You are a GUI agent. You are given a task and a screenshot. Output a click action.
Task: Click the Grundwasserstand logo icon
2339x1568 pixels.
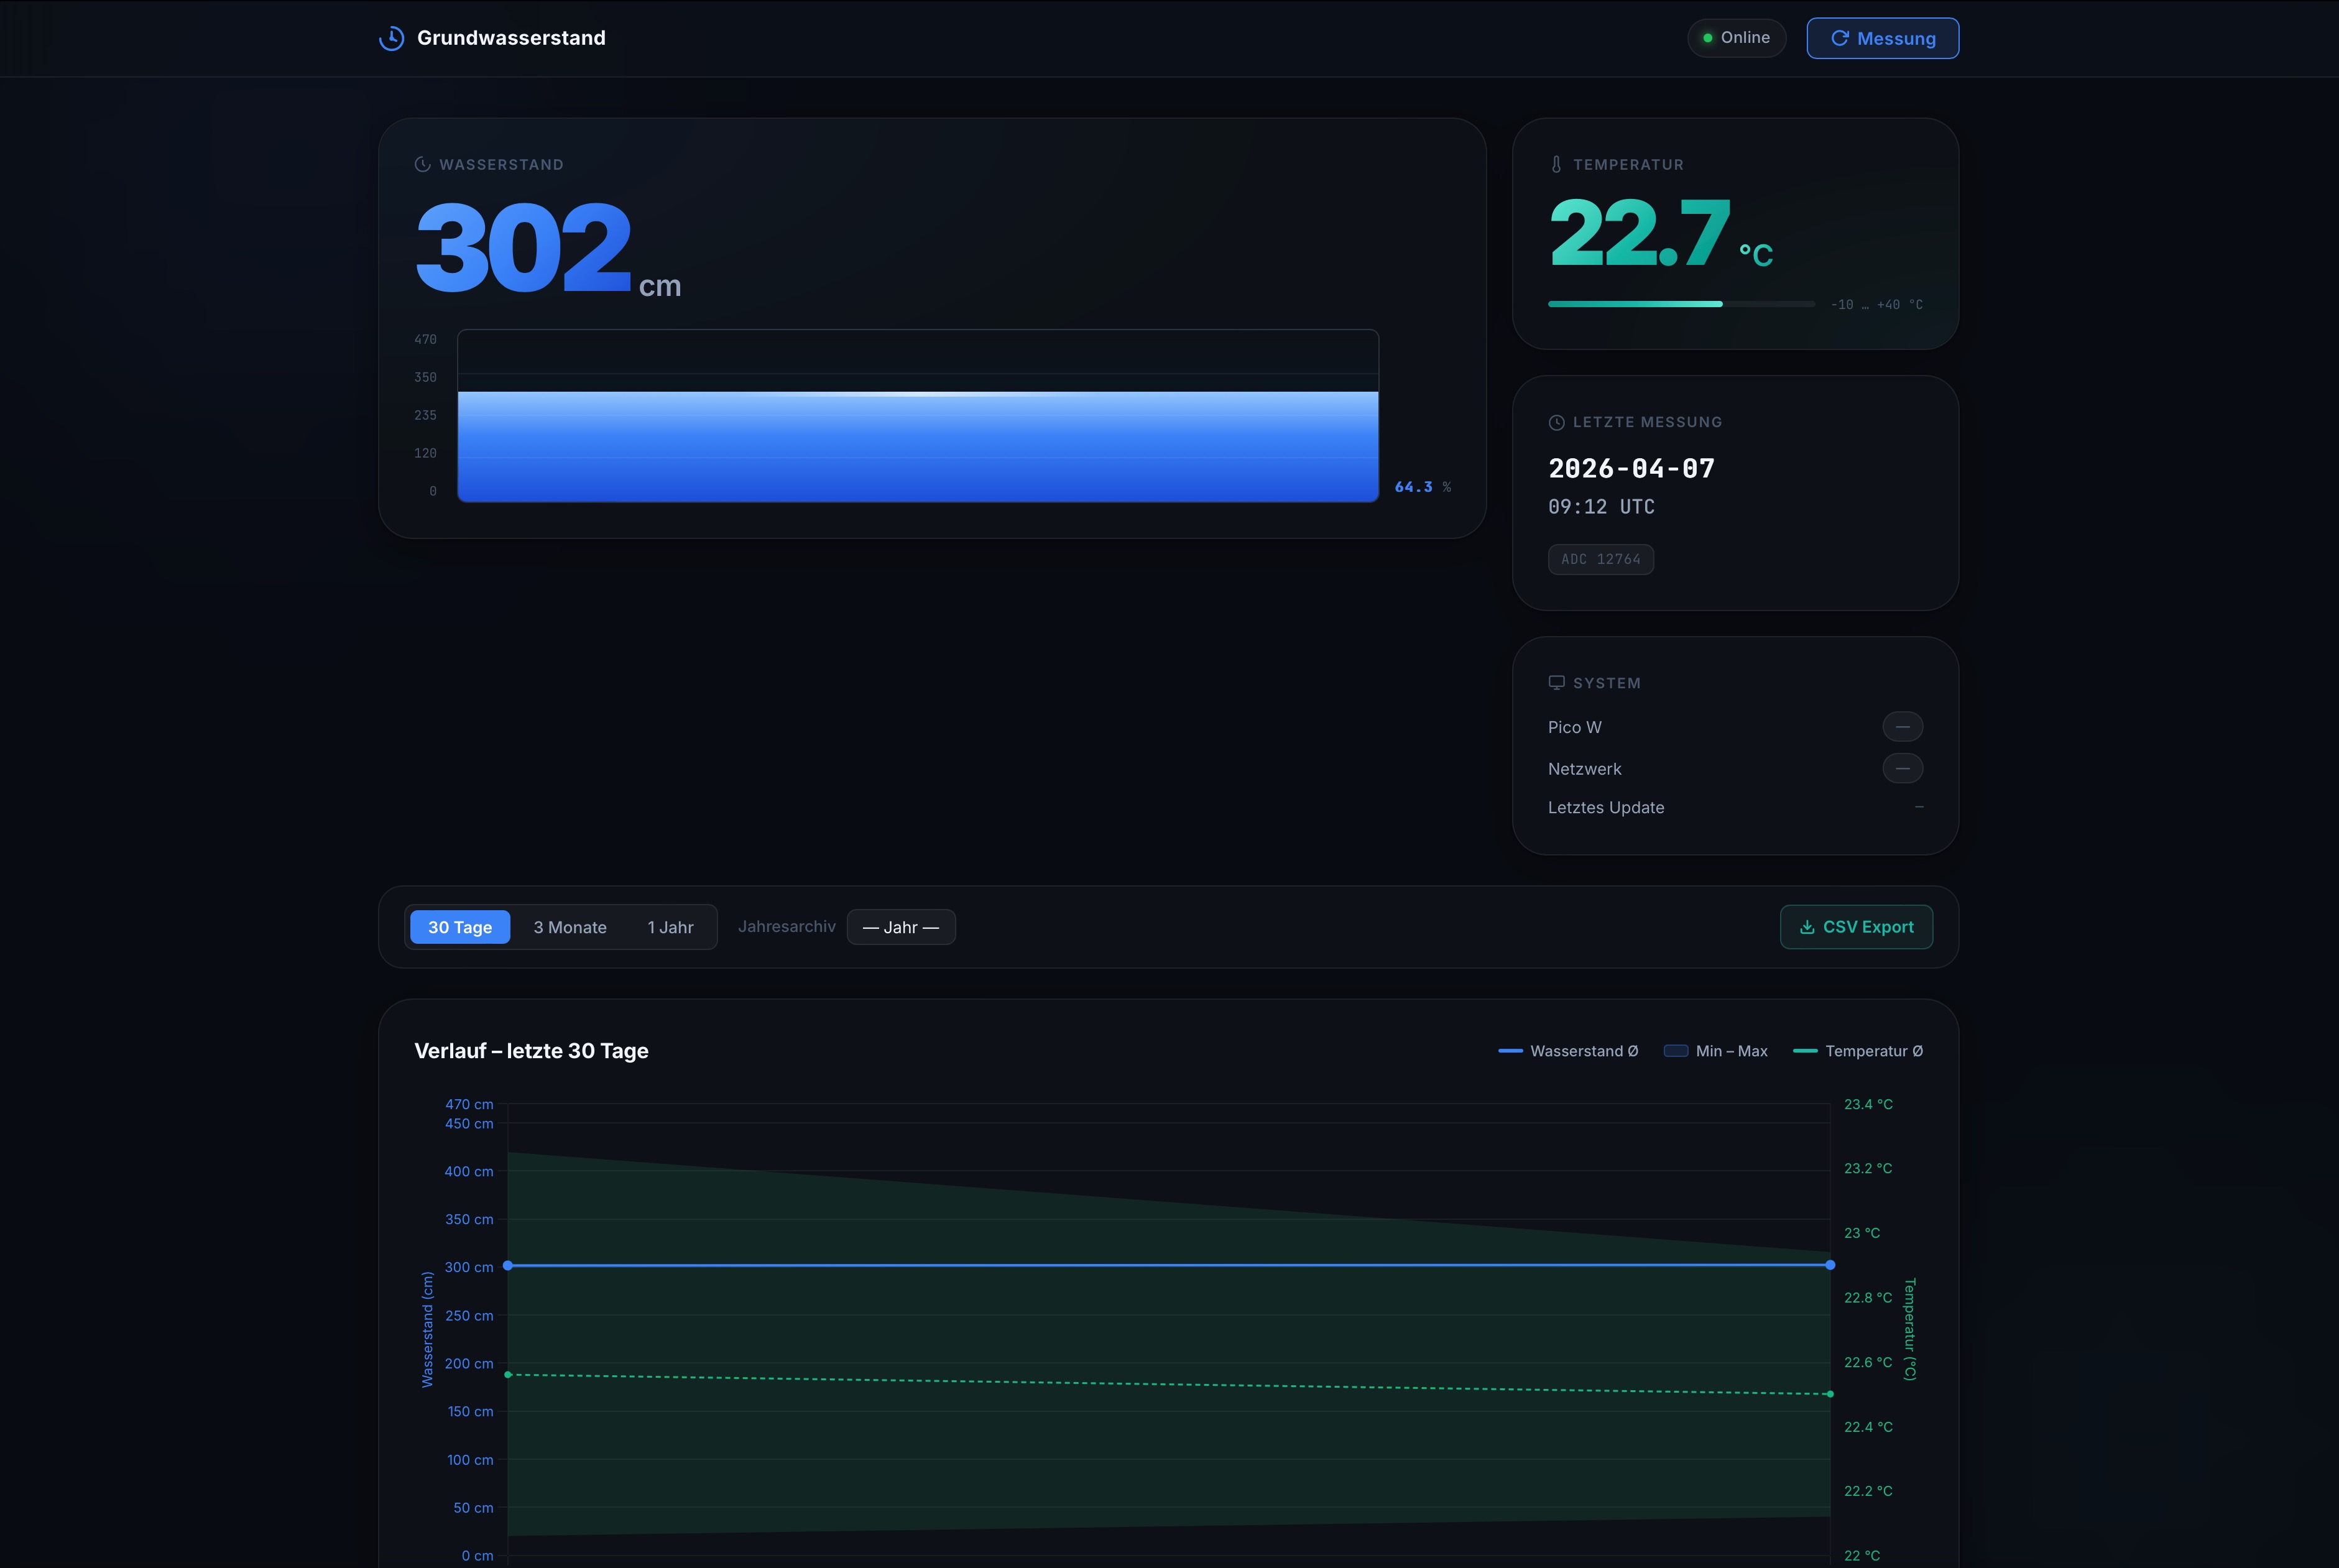391,38
